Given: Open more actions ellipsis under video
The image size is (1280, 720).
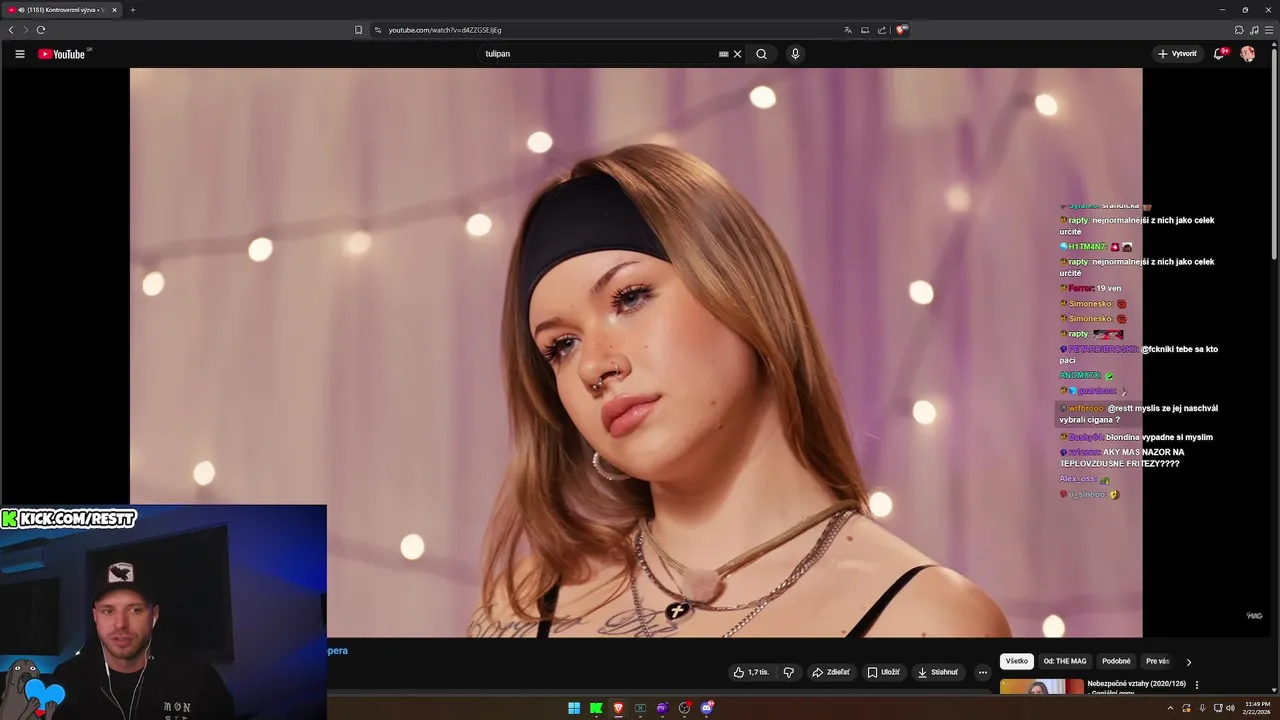Looking at the screenshot, I should click(982, 672).
